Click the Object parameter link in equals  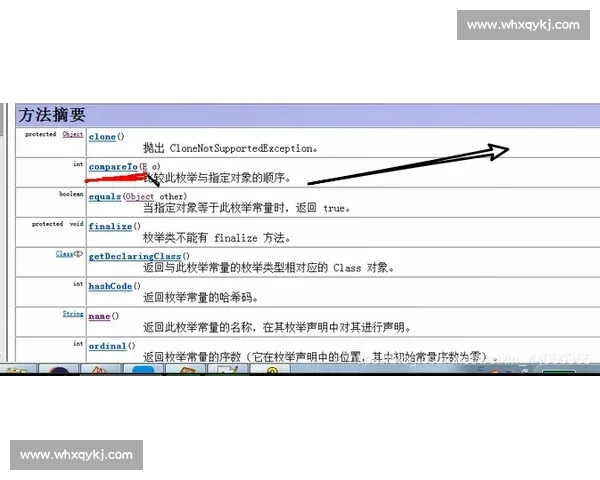[140, 196]
